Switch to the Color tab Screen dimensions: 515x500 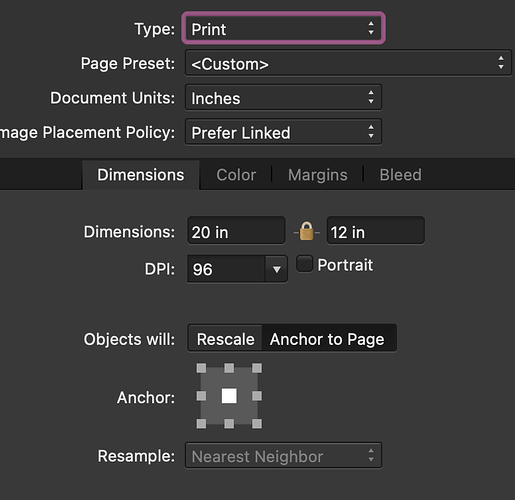click(x=236, y=175)
